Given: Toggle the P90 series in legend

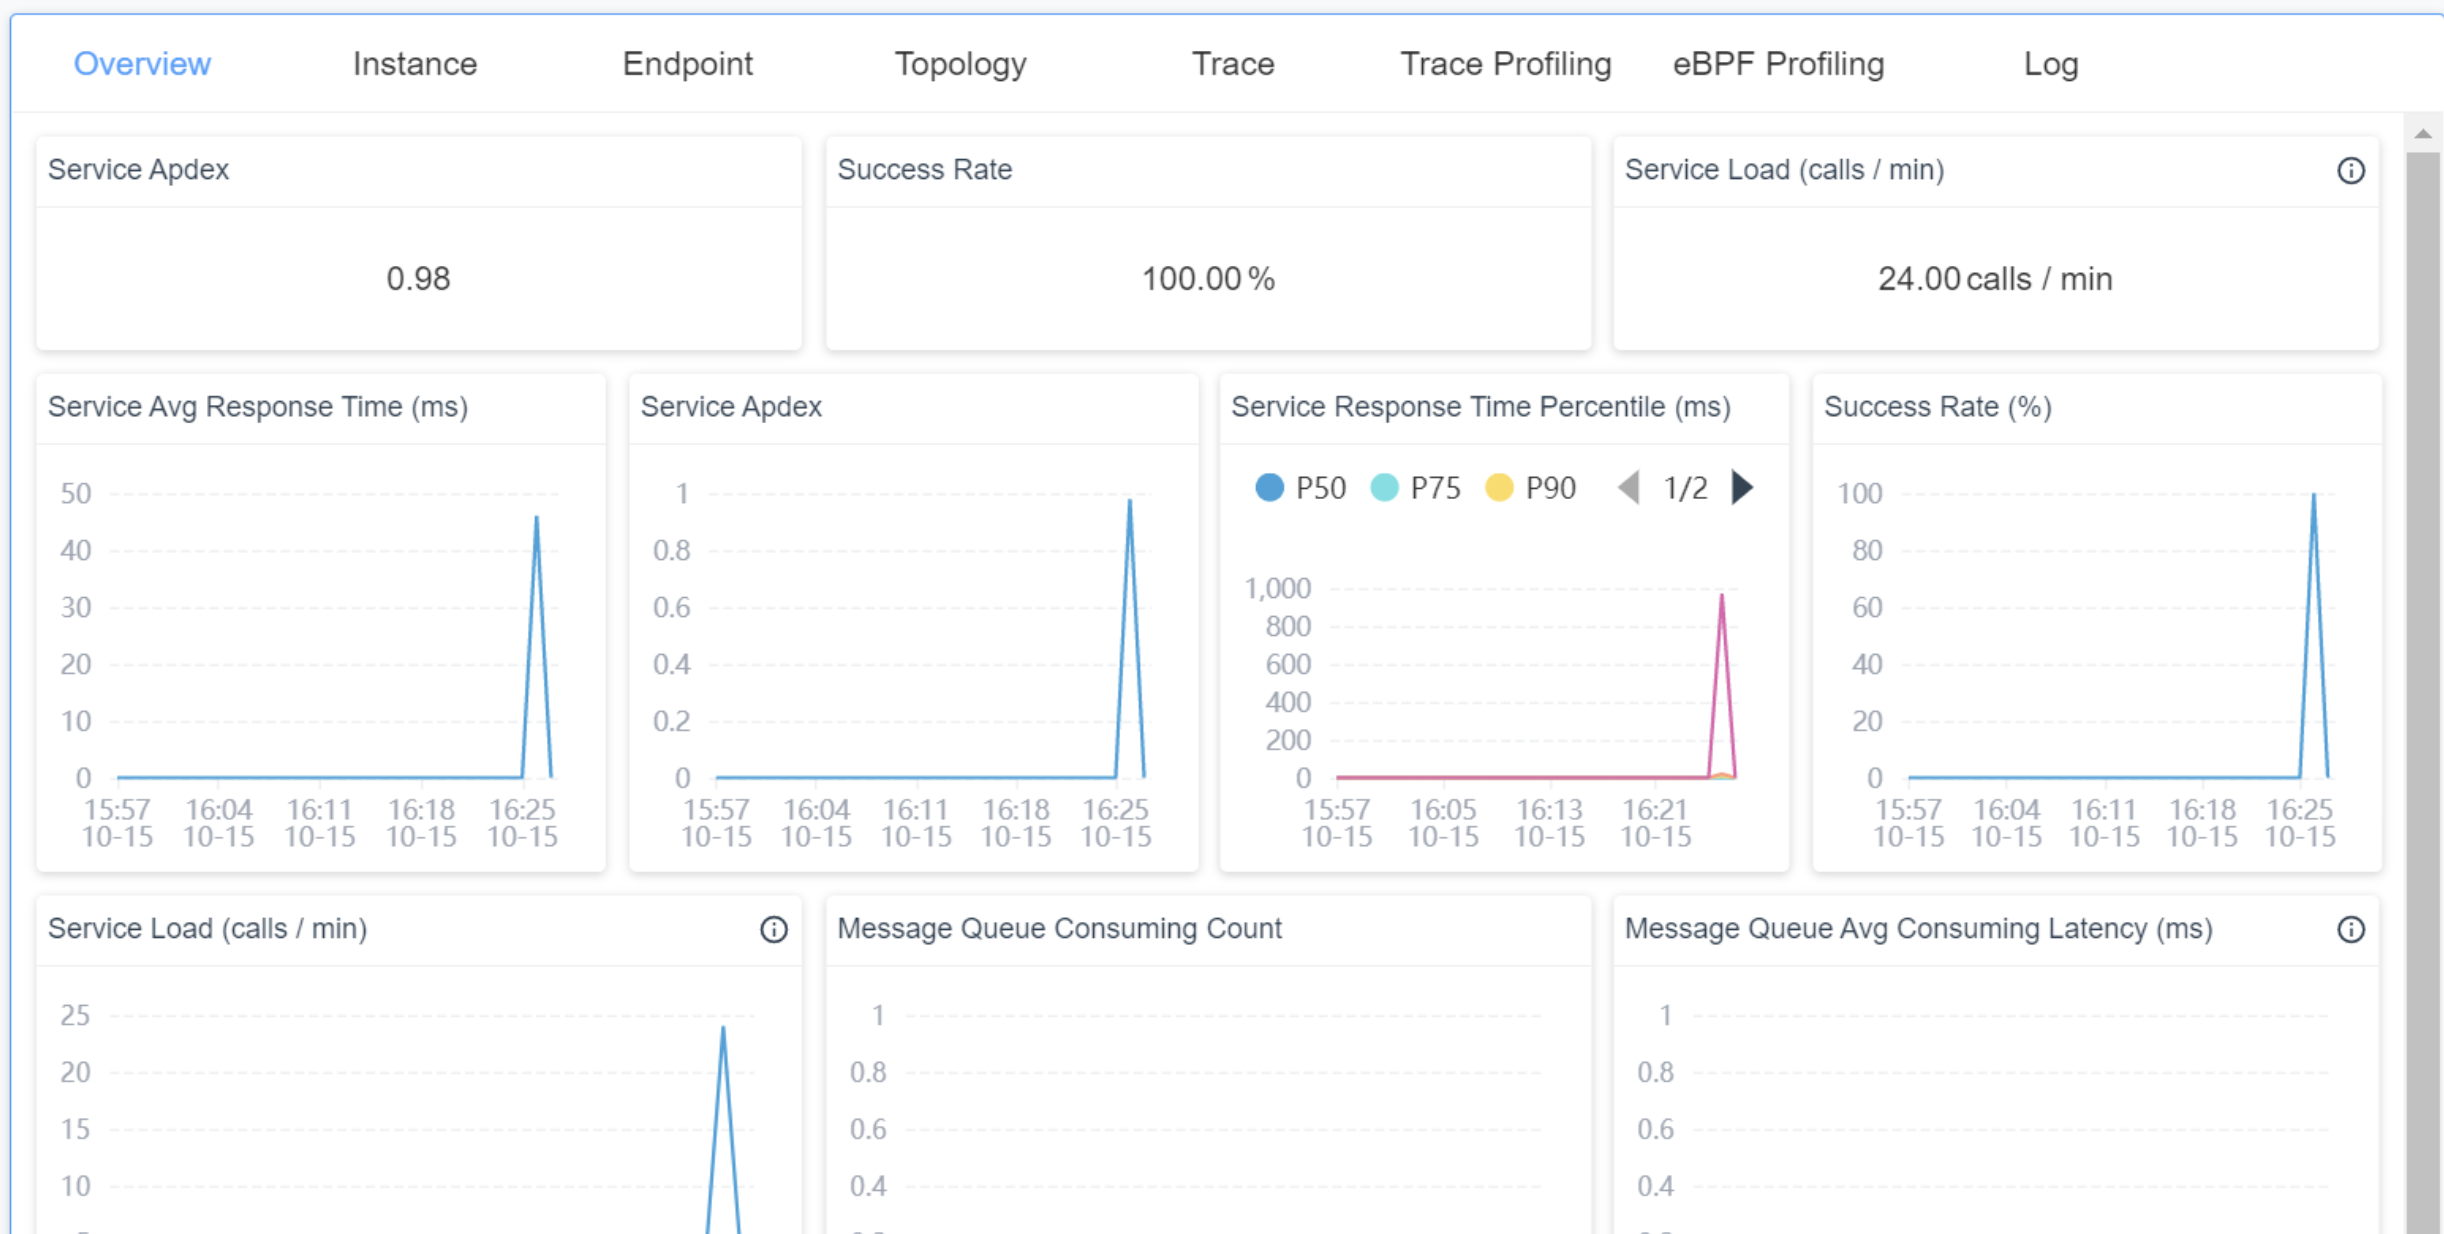Looking at the screenshot, I should [x=1530, y=488].
